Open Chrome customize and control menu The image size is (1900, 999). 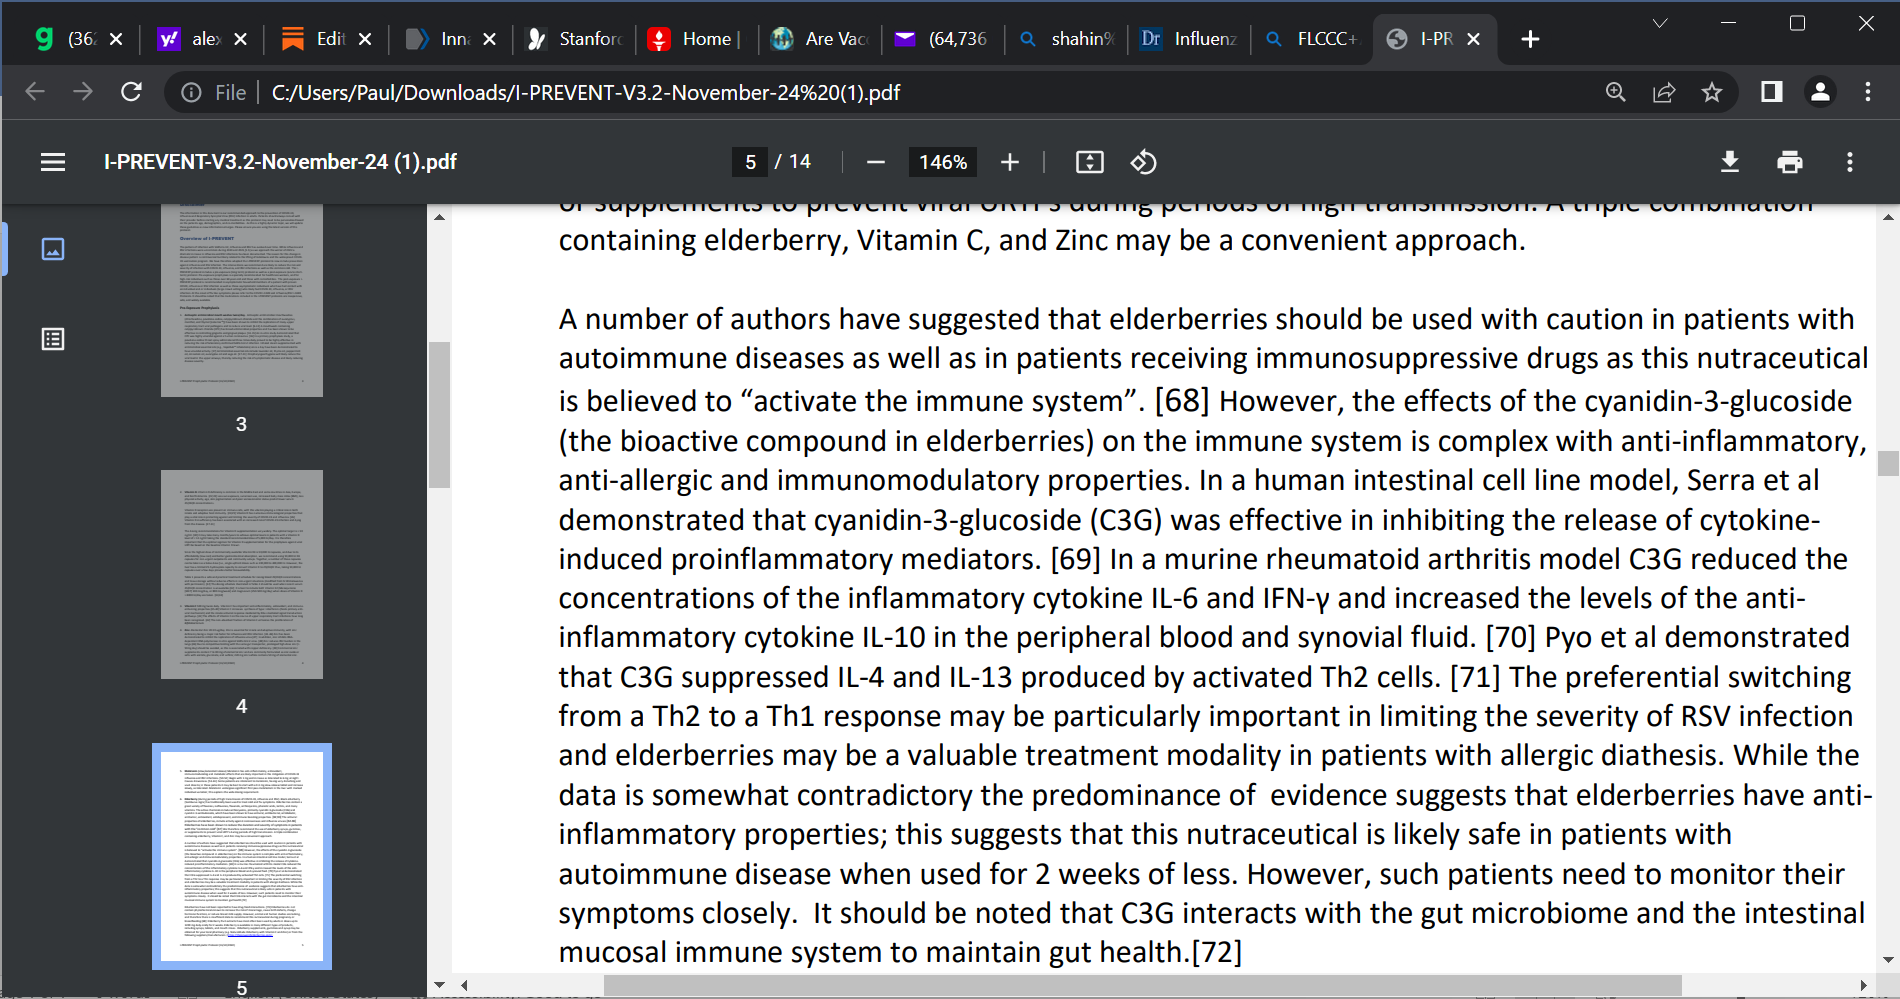[x=1868, y=92]
